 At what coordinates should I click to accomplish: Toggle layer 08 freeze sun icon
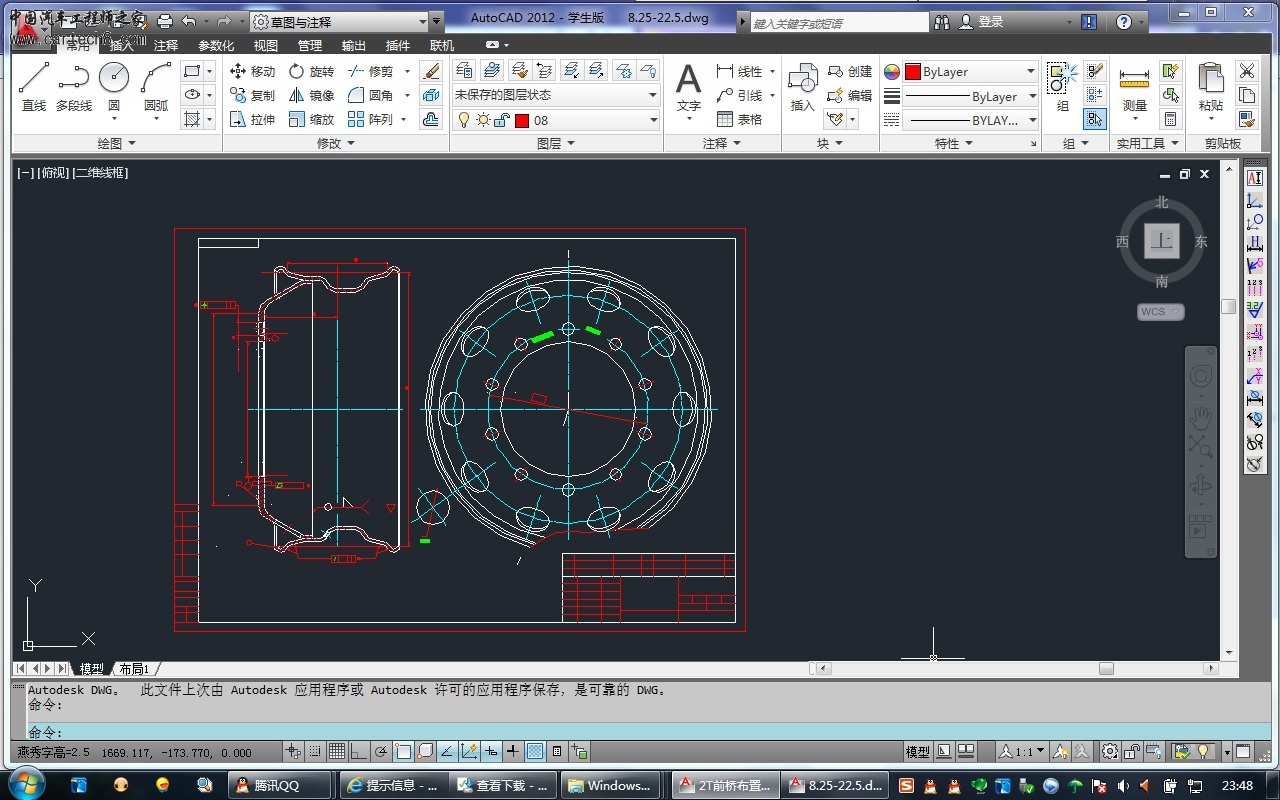[x=483, y=120]
